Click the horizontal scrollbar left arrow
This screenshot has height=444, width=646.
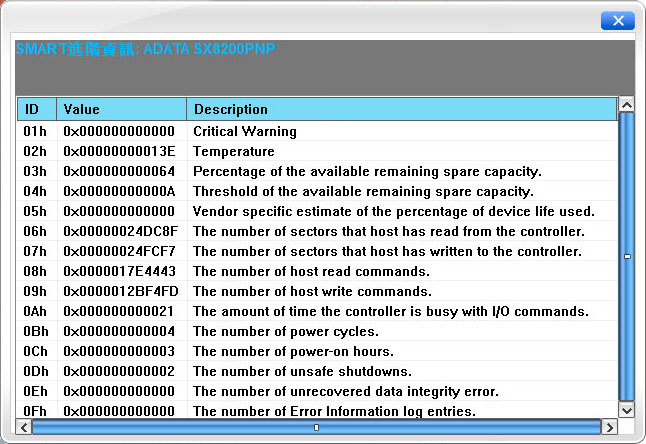point(24,427)
